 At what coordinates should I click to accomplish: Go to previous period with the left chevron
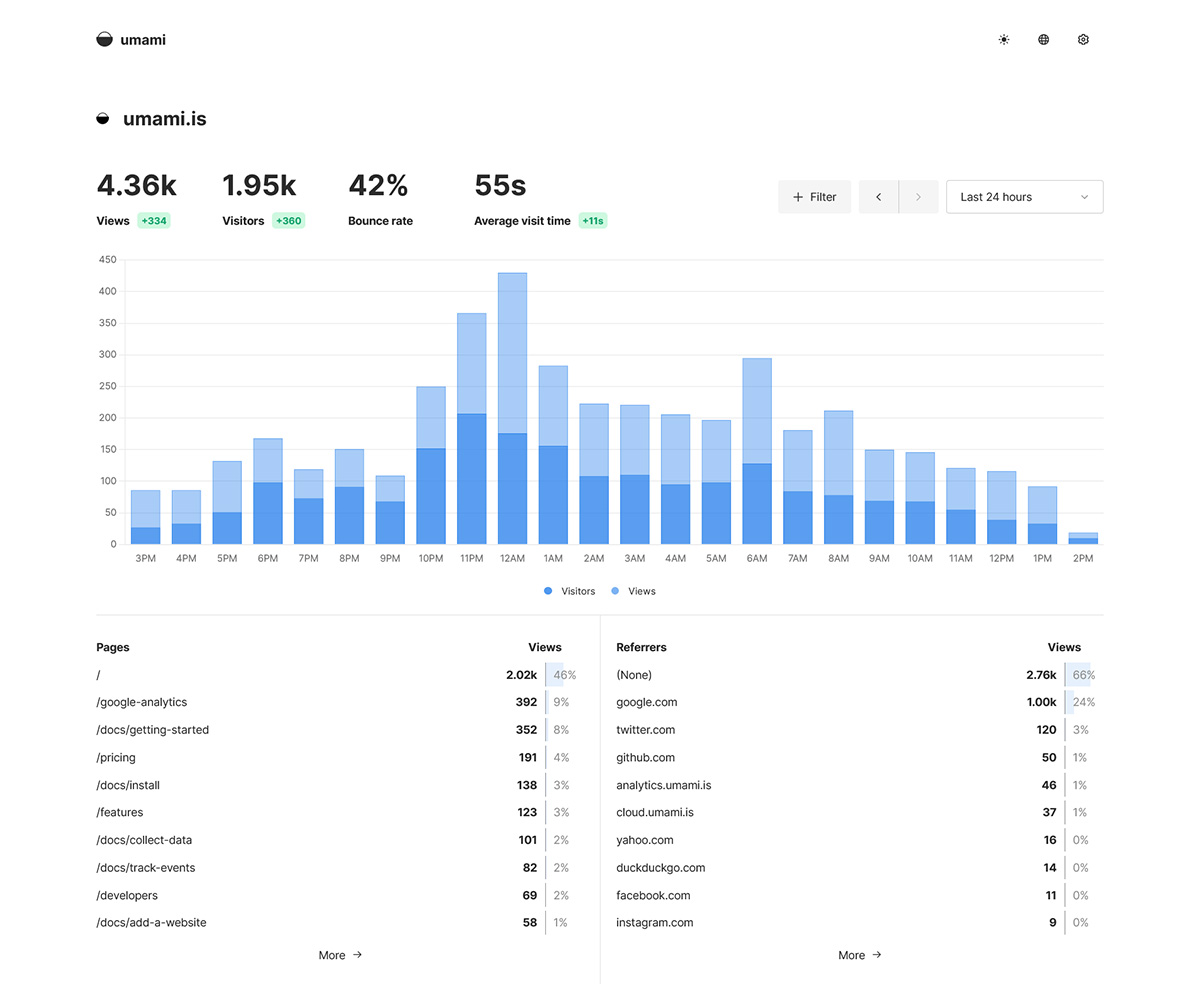pyautogui.click(x=878, y=196)
